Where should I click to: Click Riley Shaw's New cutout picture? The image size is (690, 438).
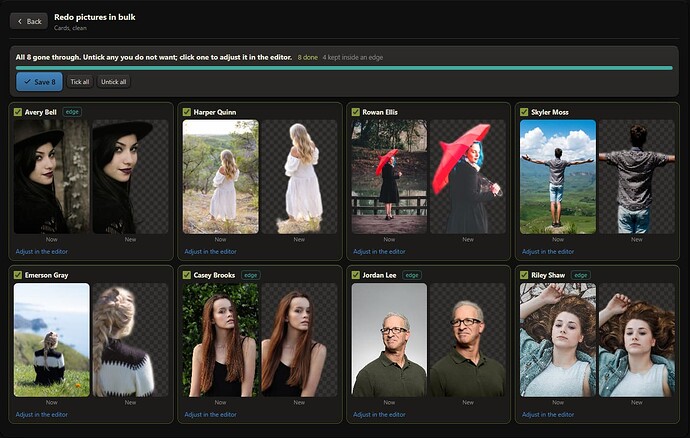pos(637,340)
